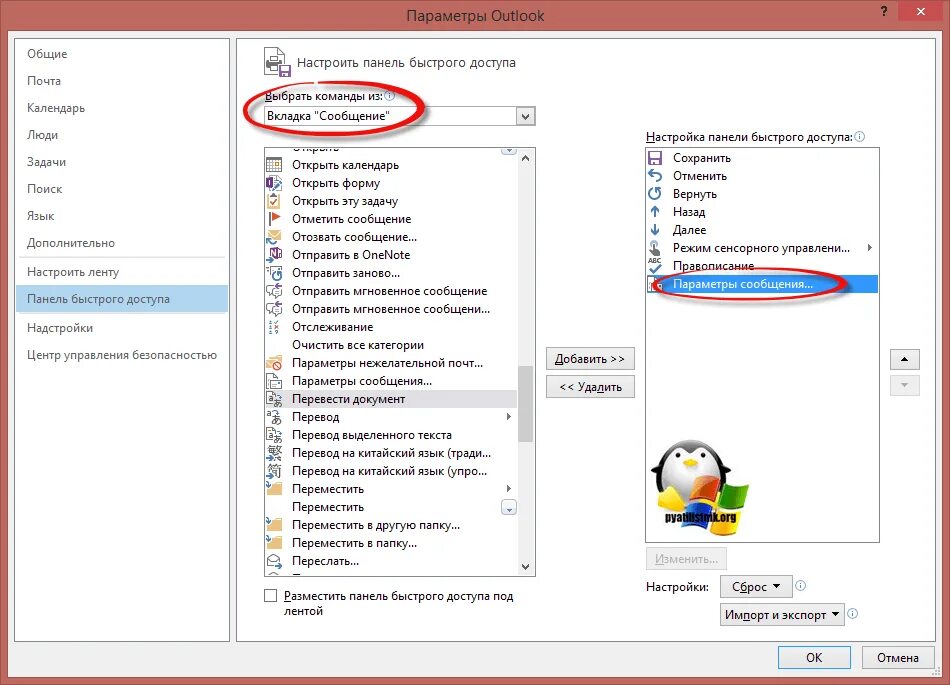The height and width of the screenshot is (685, 950).
Task: Click the icon beside Параметры сообщения in left list
Action: click(274, 381)
